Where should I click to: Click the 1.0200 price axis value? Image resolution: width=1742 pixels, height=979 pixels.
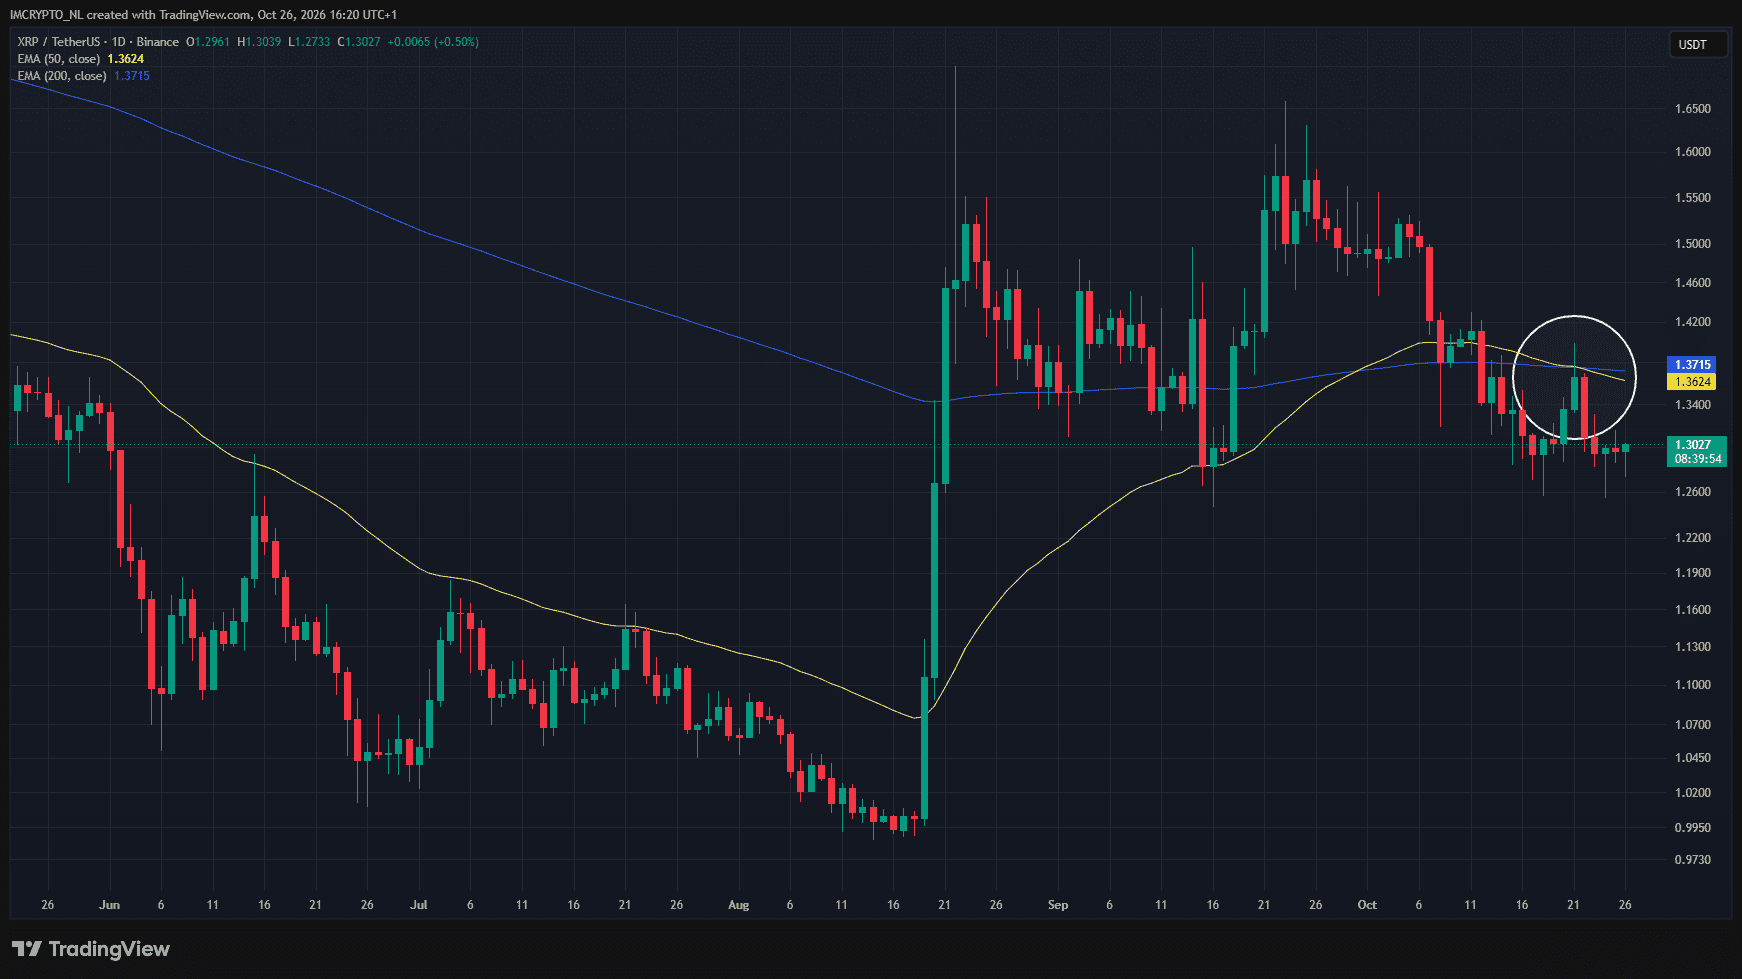[x=1693, y=793]
